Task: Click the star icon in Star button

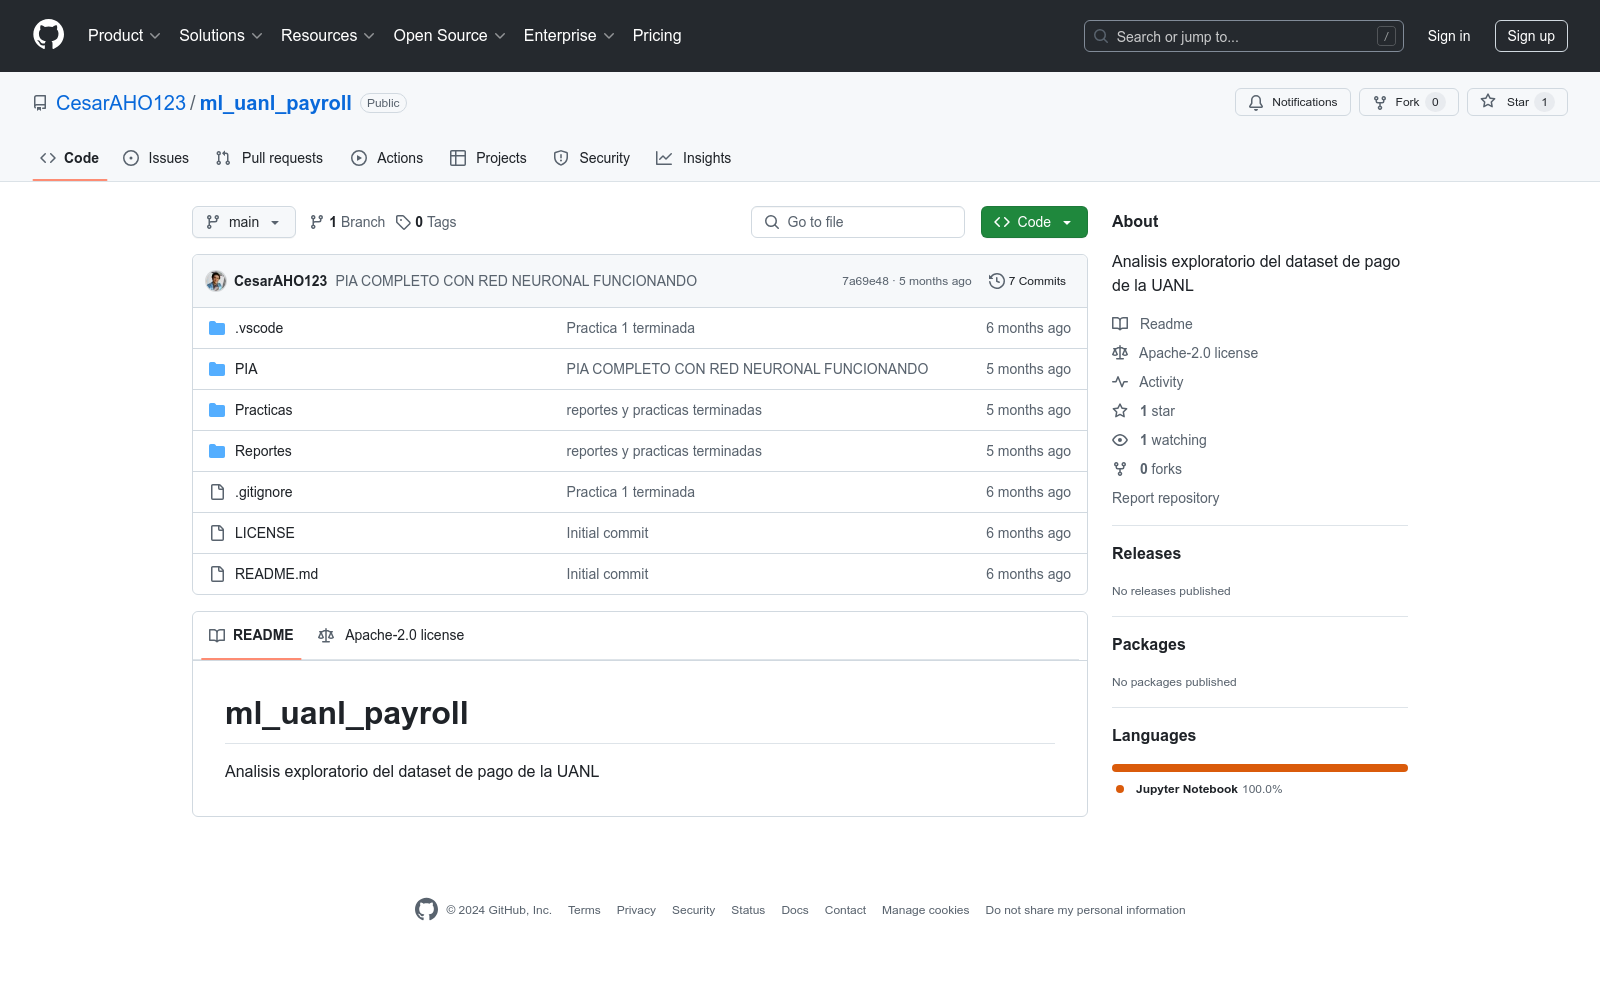Action: 1488,102
